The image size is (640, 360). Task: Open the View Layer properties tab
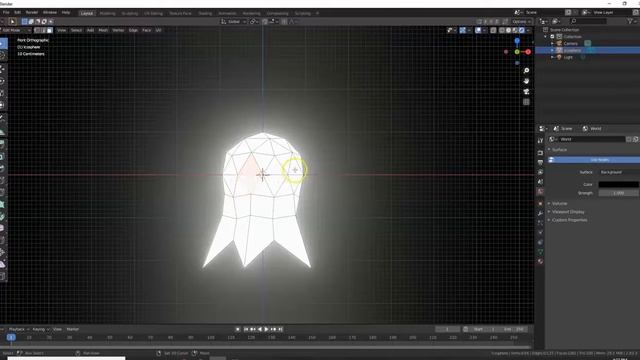coord(540,172)
